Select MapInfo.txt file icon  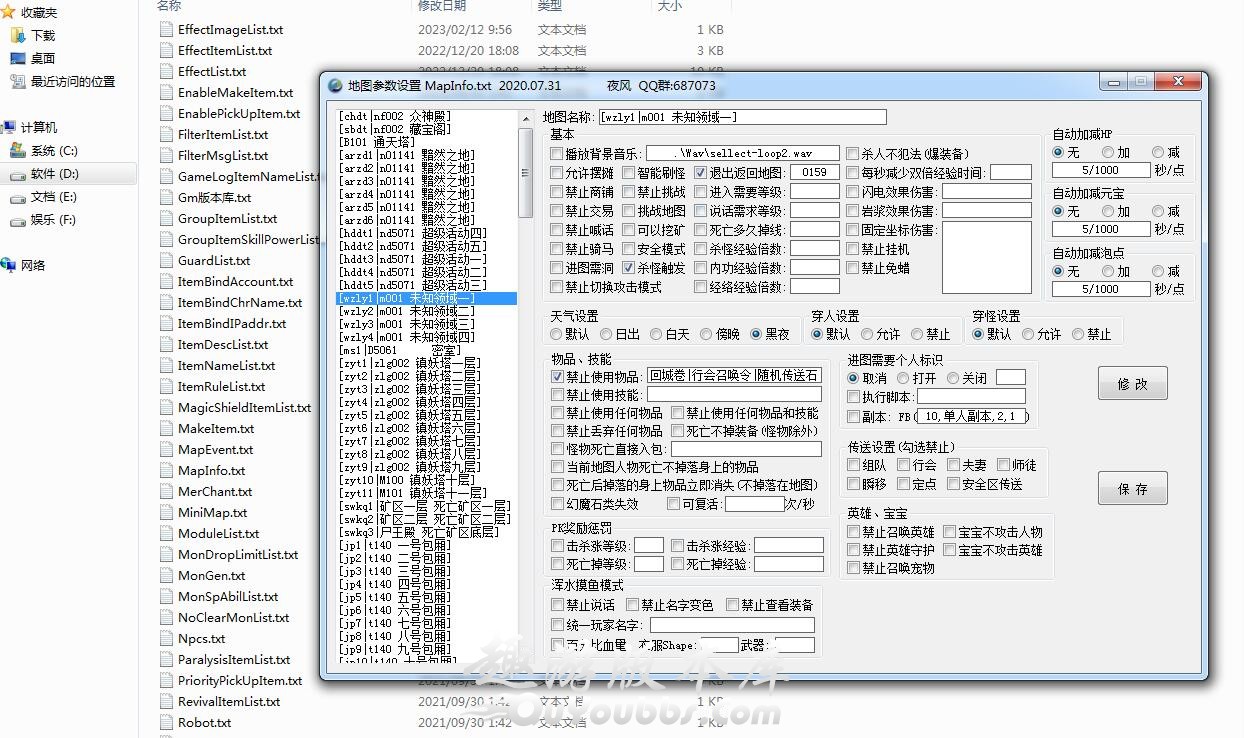pyautogui.click(x=166, y=470)
